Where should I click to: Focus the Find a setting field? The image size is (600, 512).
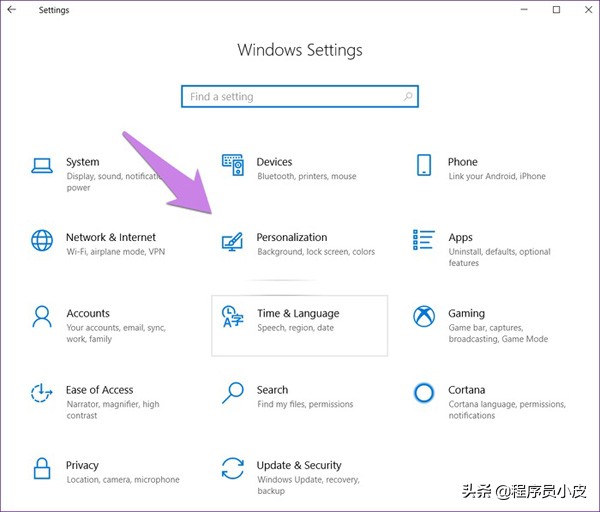point(300,96)
